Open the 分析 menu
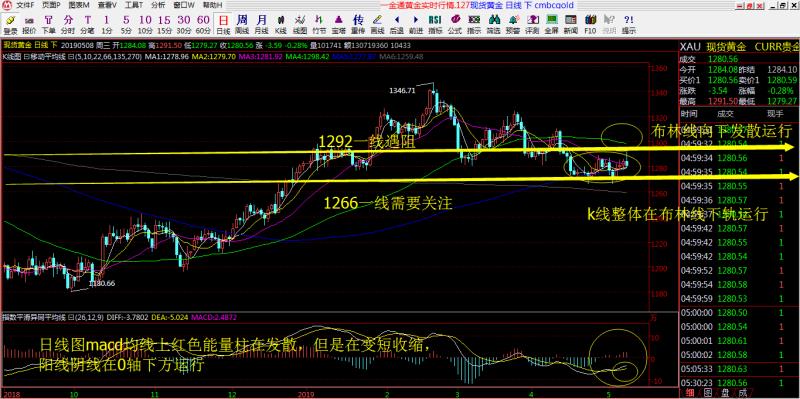The image size is (800, 399). [158, 5]
